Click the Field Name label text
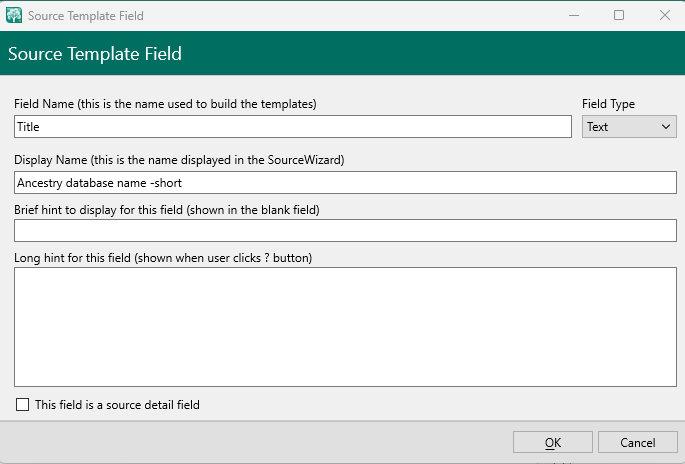The image size is (685, 464). click(x=165, y=104)
